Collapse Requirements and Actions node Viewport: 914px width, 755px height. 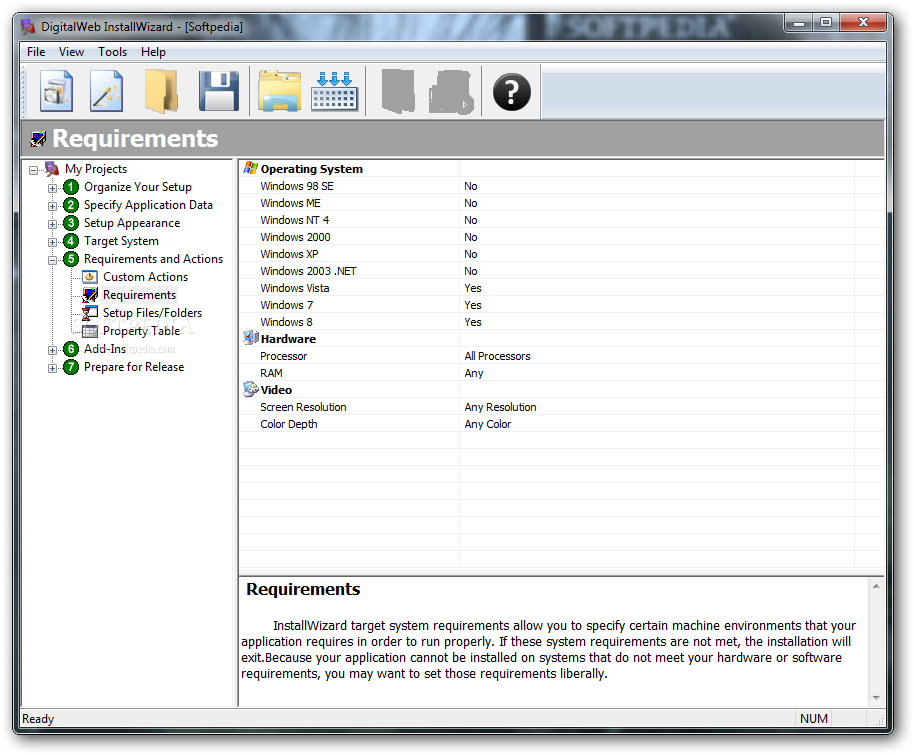point(52,261)
